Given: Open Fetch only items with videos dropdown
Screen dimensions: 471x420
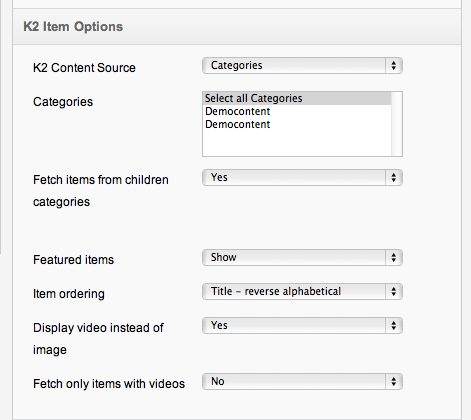Looking at the screenshot, I should pyautogui.click(x=302, y=382).
